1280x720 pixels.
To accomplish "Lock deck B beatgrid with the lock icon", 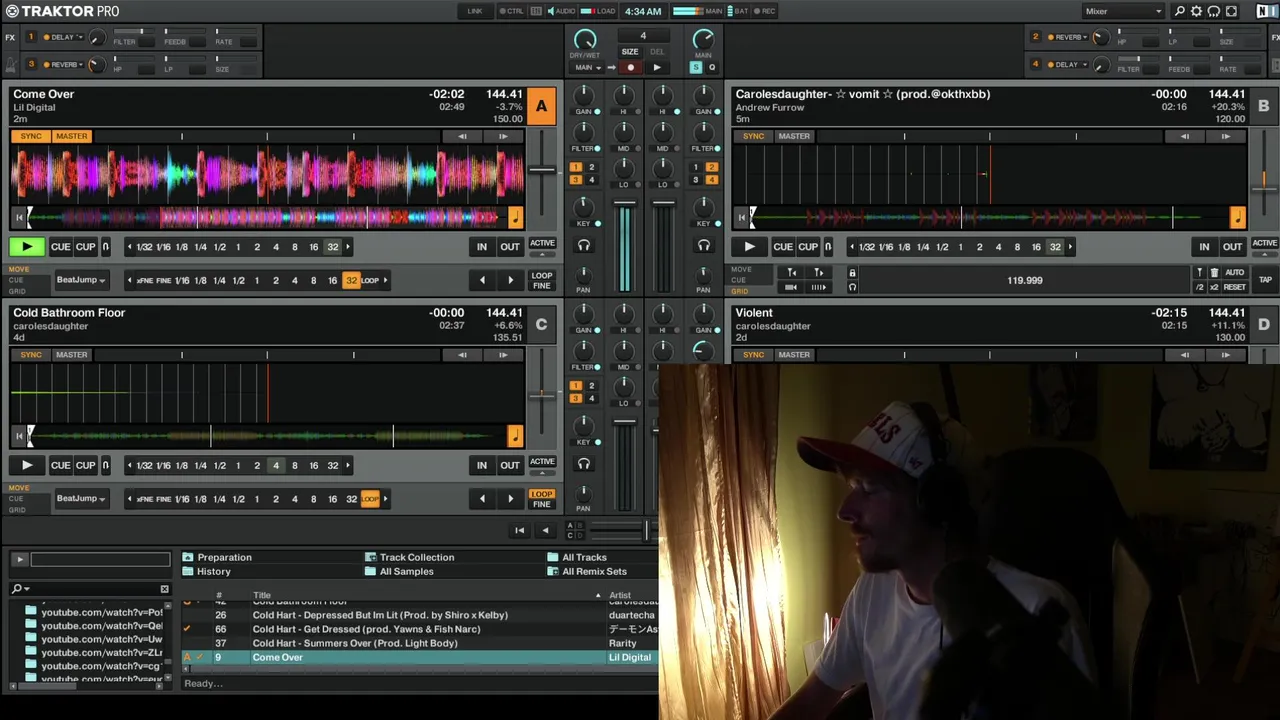I will 852,272.
